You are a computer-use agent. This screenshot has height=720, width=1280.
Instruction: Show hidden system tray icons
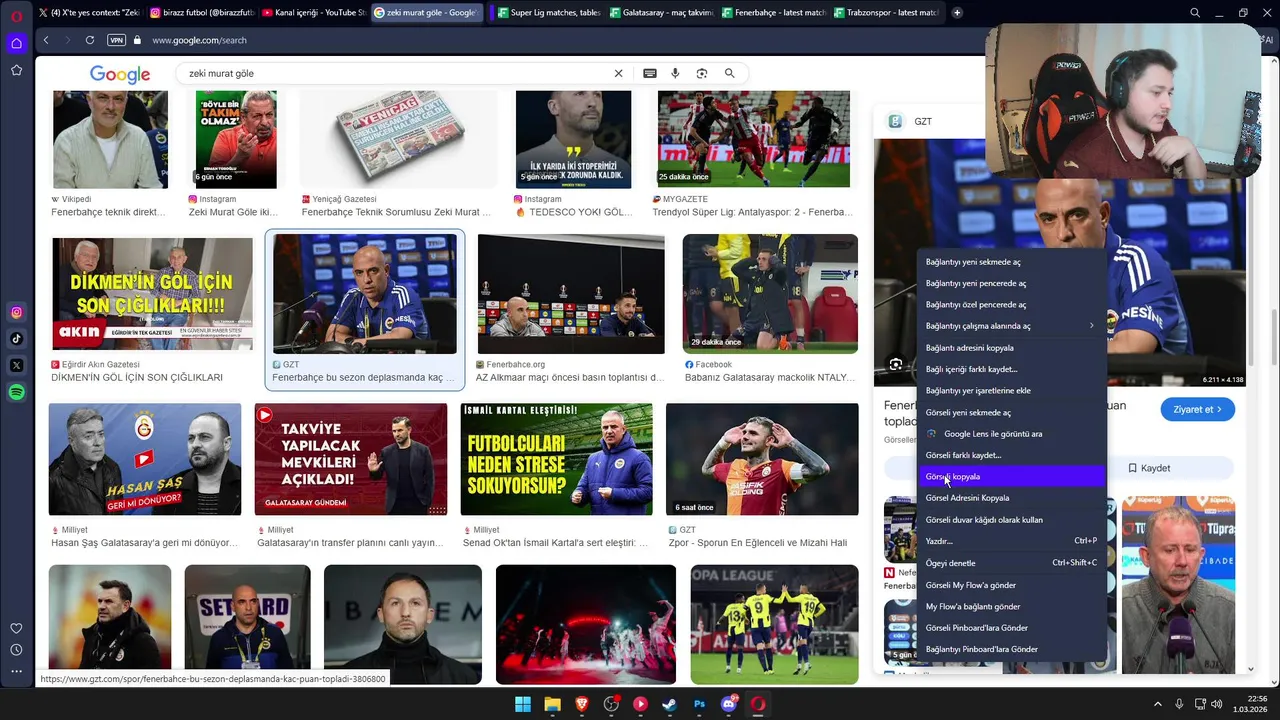[1158, 704]
